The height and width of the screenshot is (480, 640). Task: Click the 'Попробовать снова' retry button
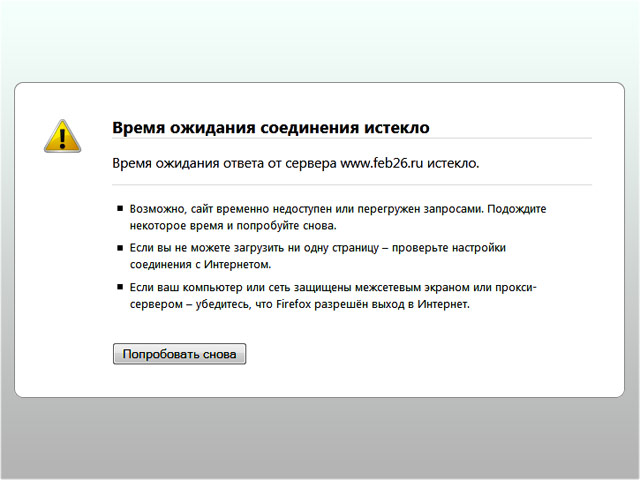pyautogui.click(x=180, y=354)
